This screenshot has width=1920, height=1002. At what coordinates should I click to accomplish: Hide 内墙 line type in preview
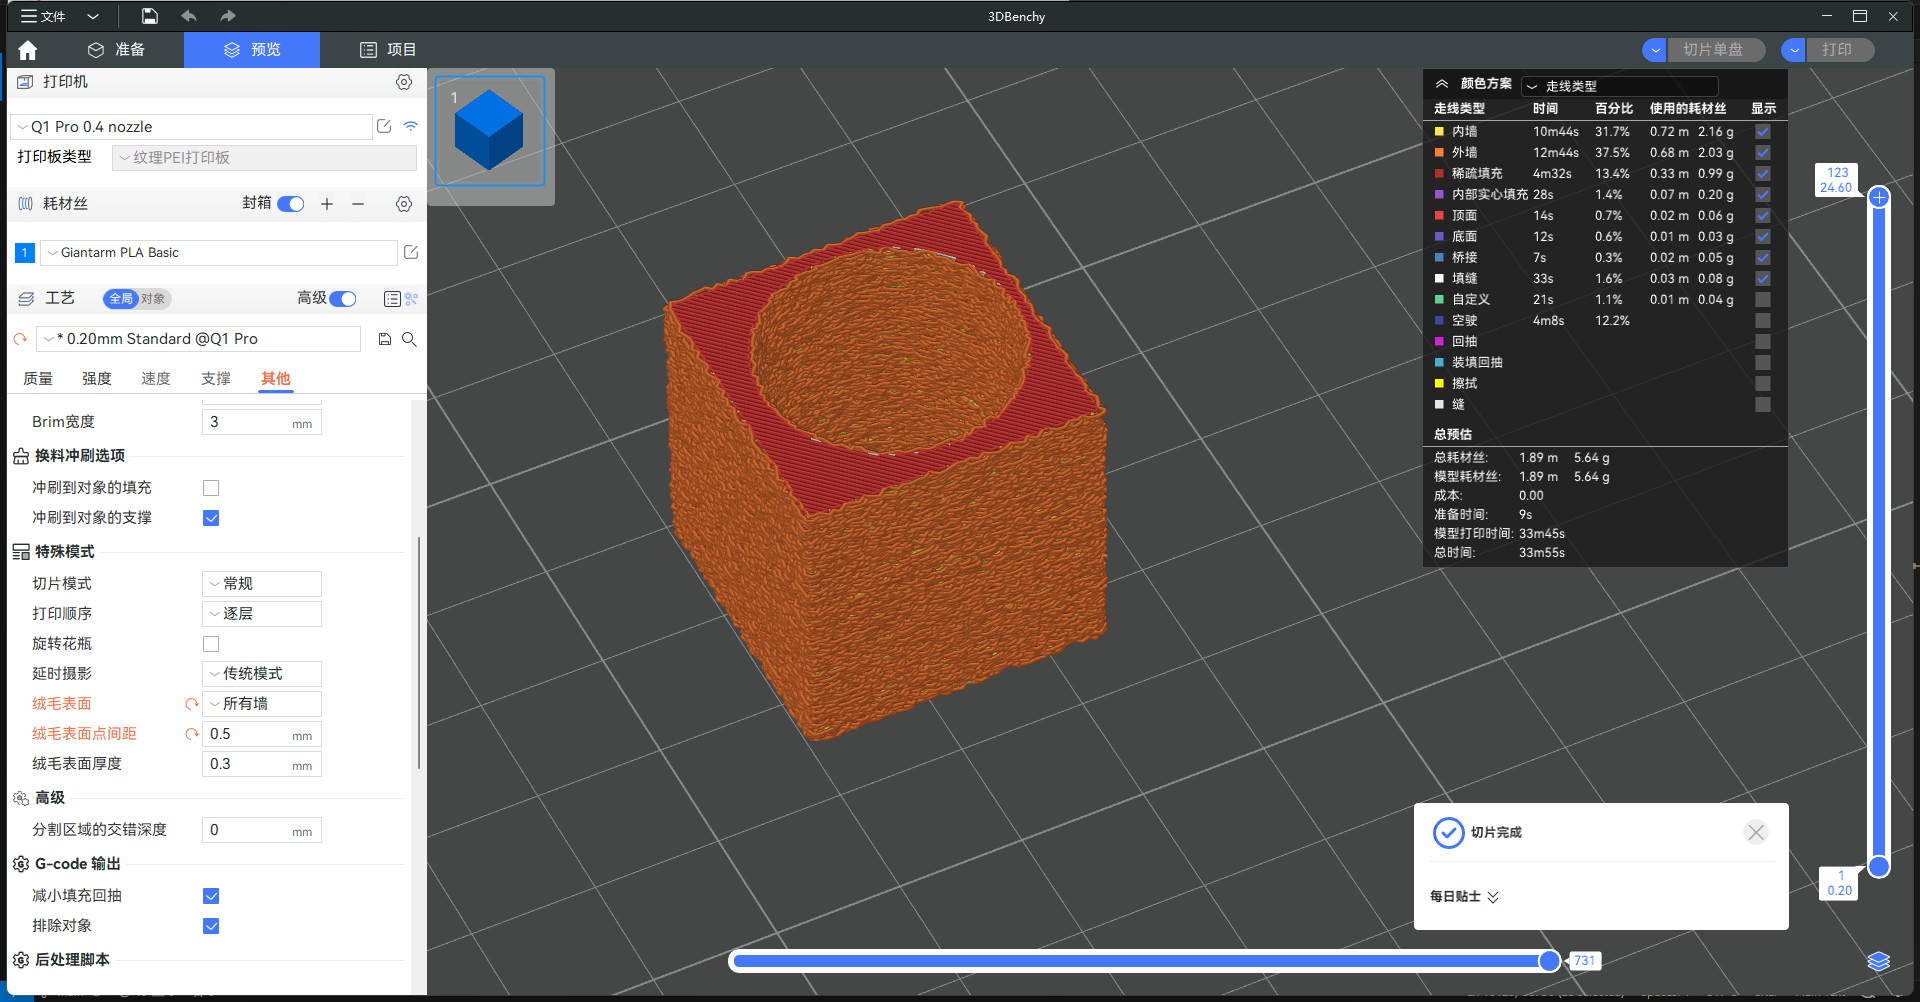pyautogui.click(x=1763, y=132)
